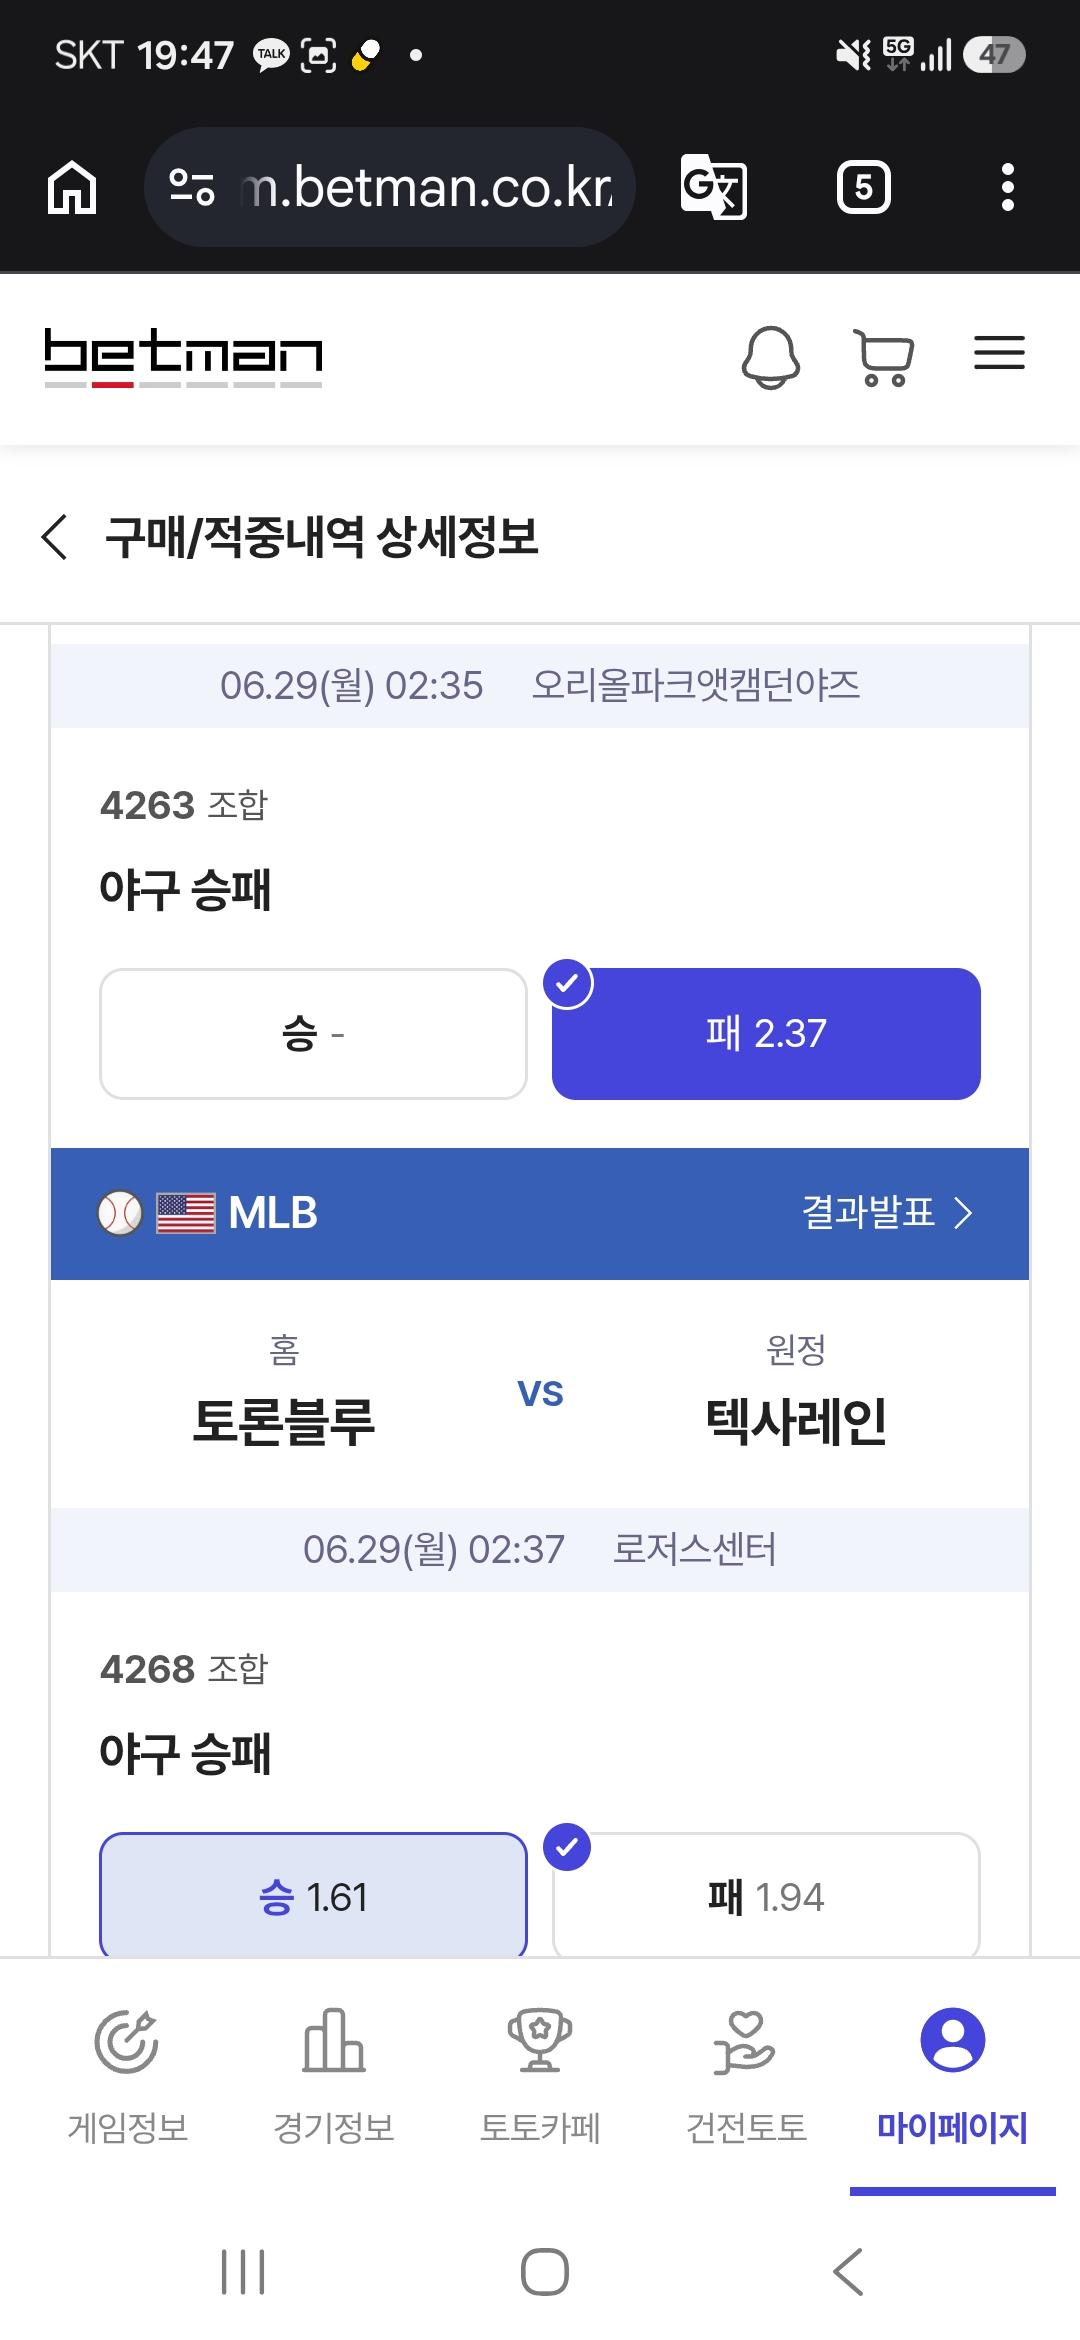Open Google Translate icon in browser bar
This screenshot has width=1080, height=2340.
713,187
